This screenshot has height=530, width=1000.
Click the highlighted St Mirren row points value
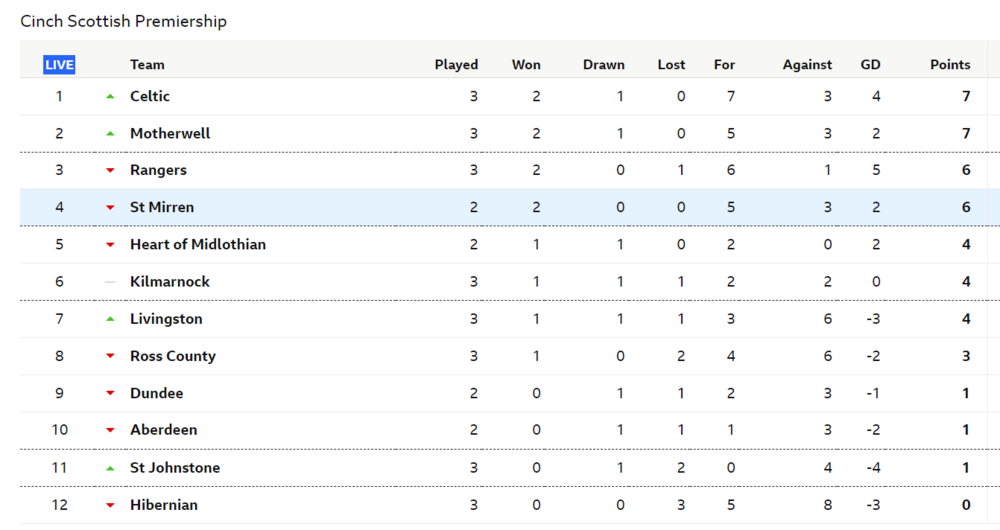[966, 207]
